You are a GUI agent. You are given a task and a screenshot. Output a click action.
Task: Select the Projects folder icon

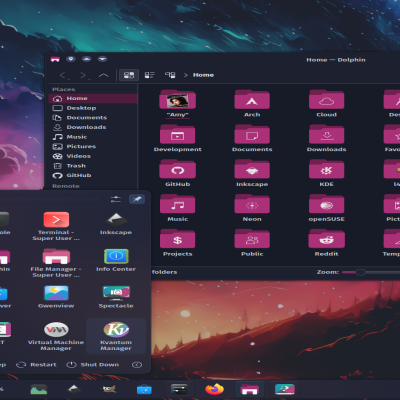pyautogui.click(x=178, y=239)
